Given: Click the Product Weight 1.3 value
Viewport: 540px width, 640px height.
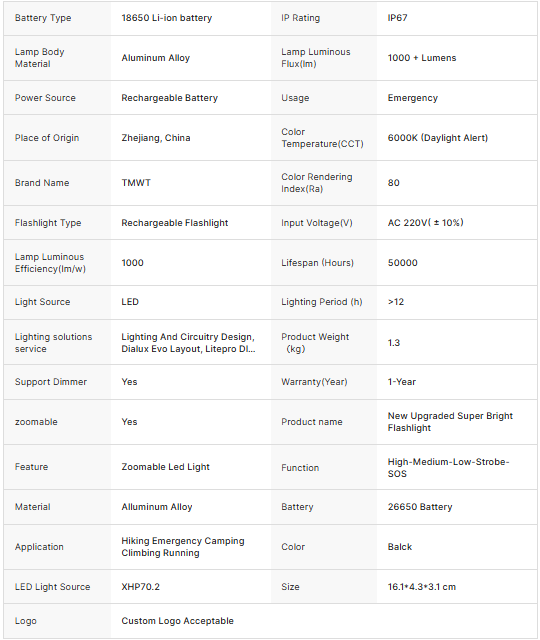Looking at the screenshot, I should tap(393, 343).
